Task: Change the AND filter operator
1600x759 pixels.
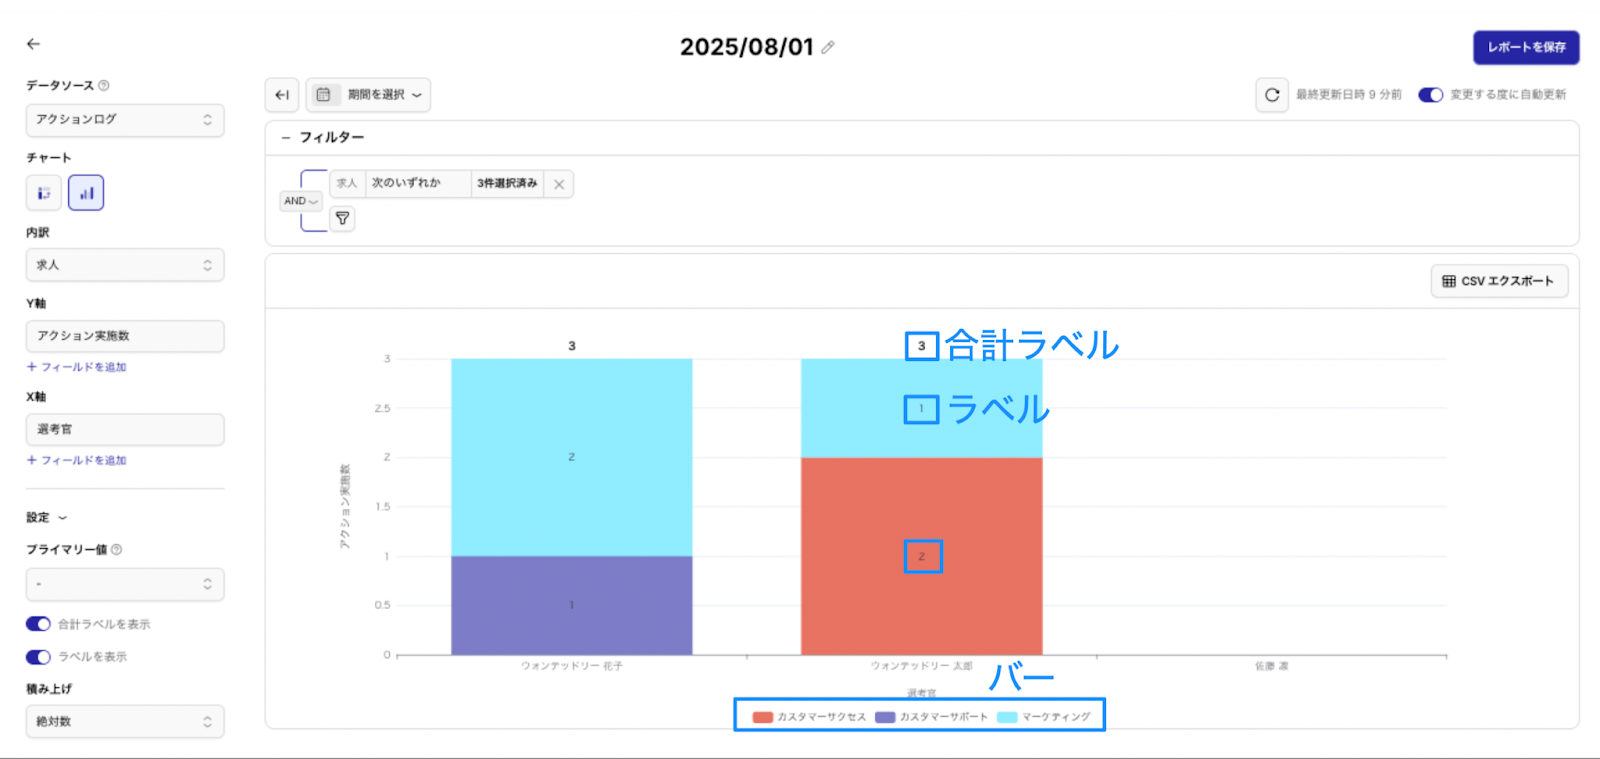Action: click(x=300, y=201)
